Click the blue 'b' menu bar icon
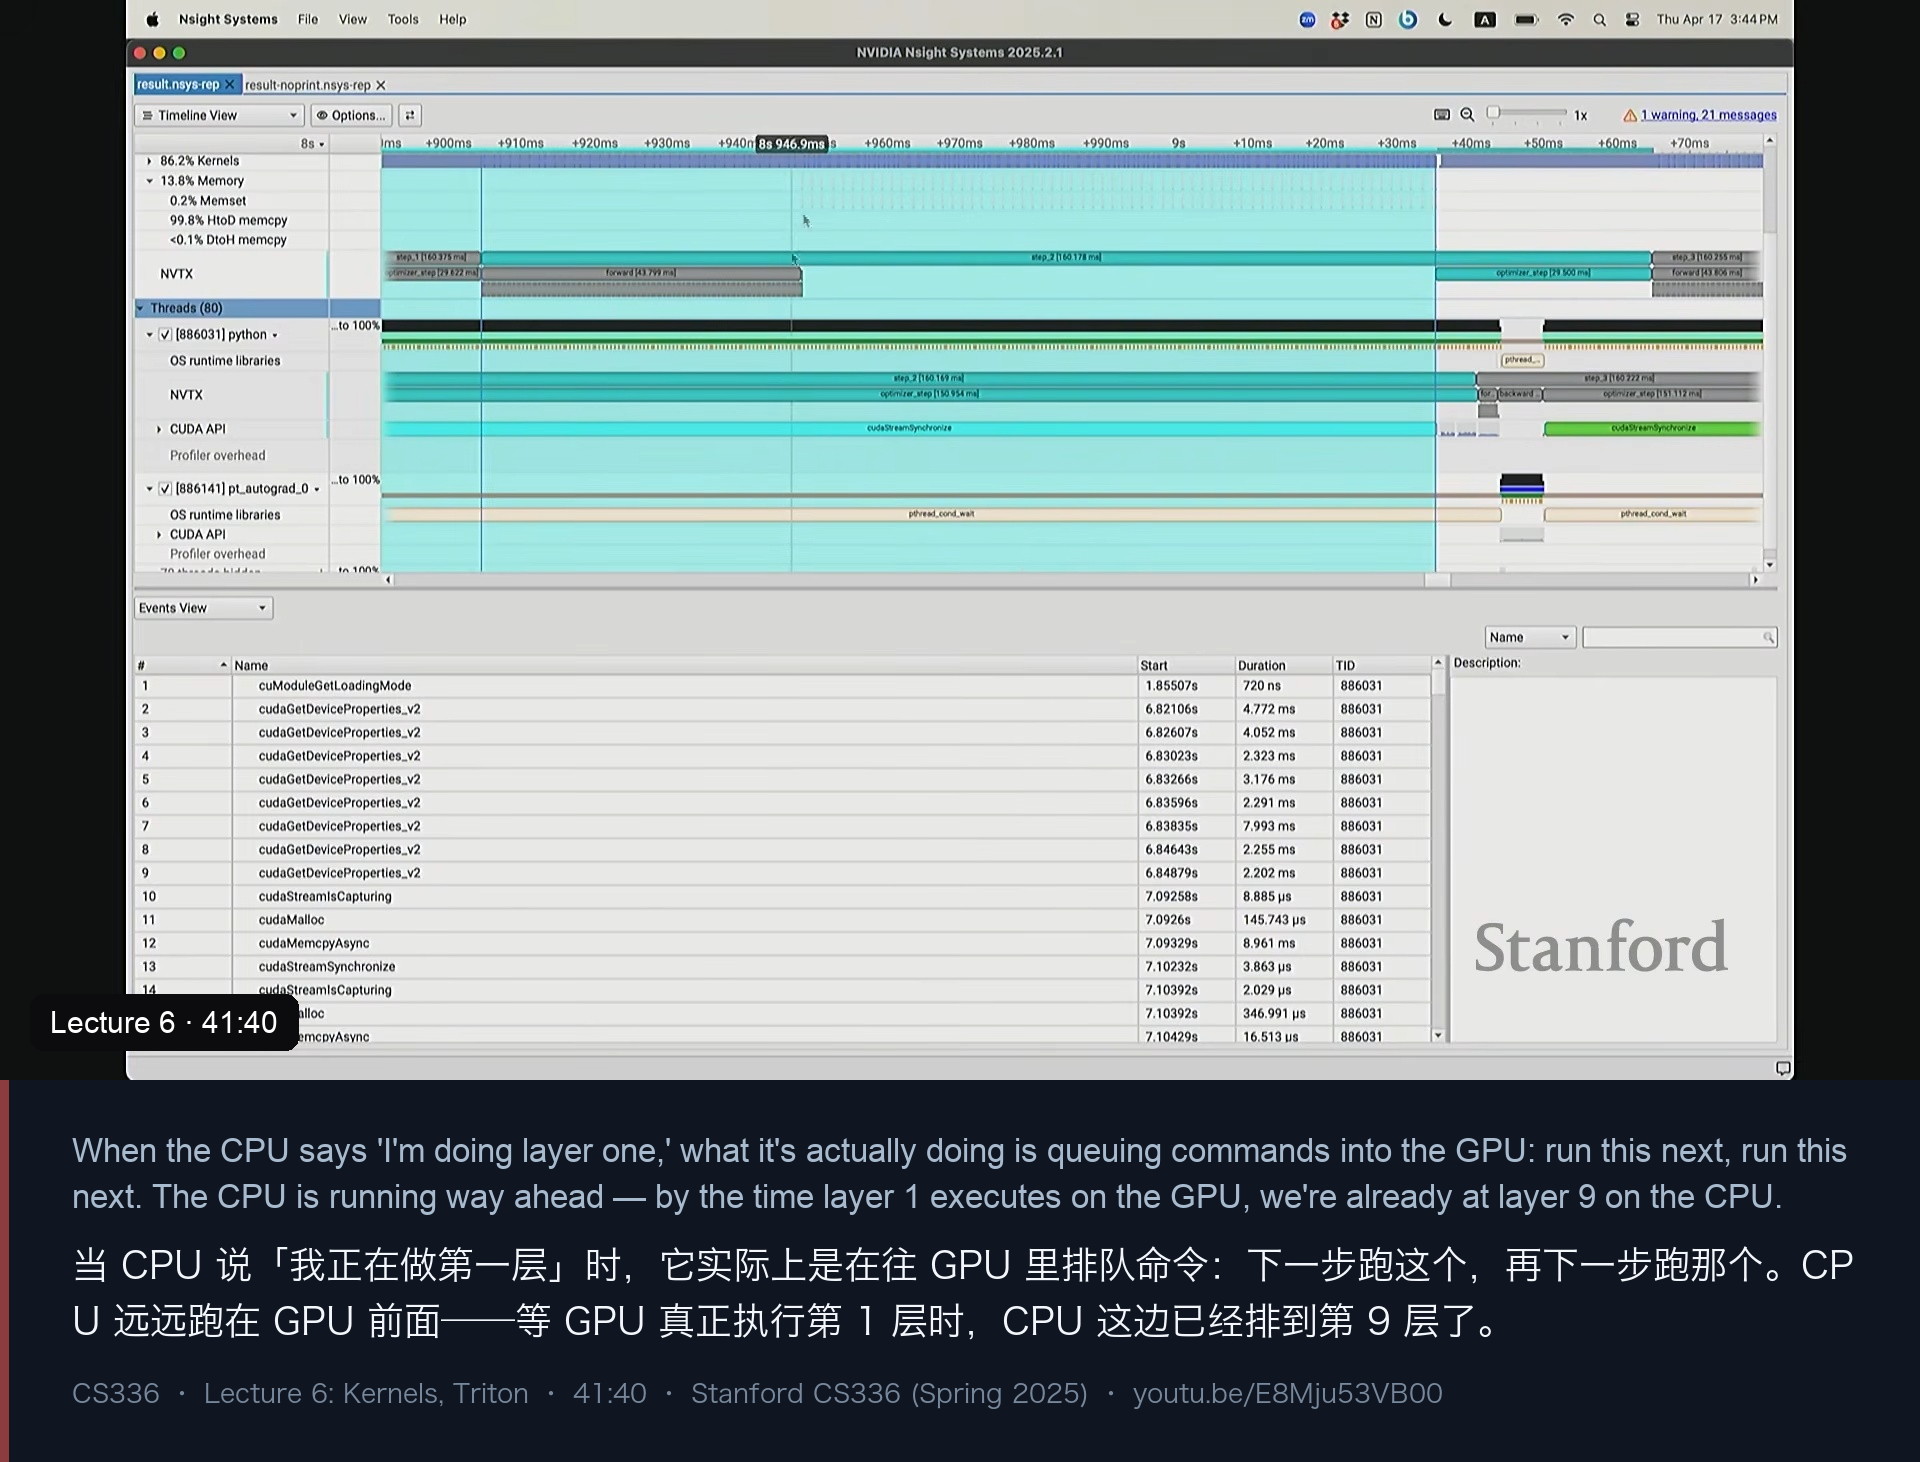Image resolution: width=1920 pixels, height=1462 pixels. pos(1408,19)
